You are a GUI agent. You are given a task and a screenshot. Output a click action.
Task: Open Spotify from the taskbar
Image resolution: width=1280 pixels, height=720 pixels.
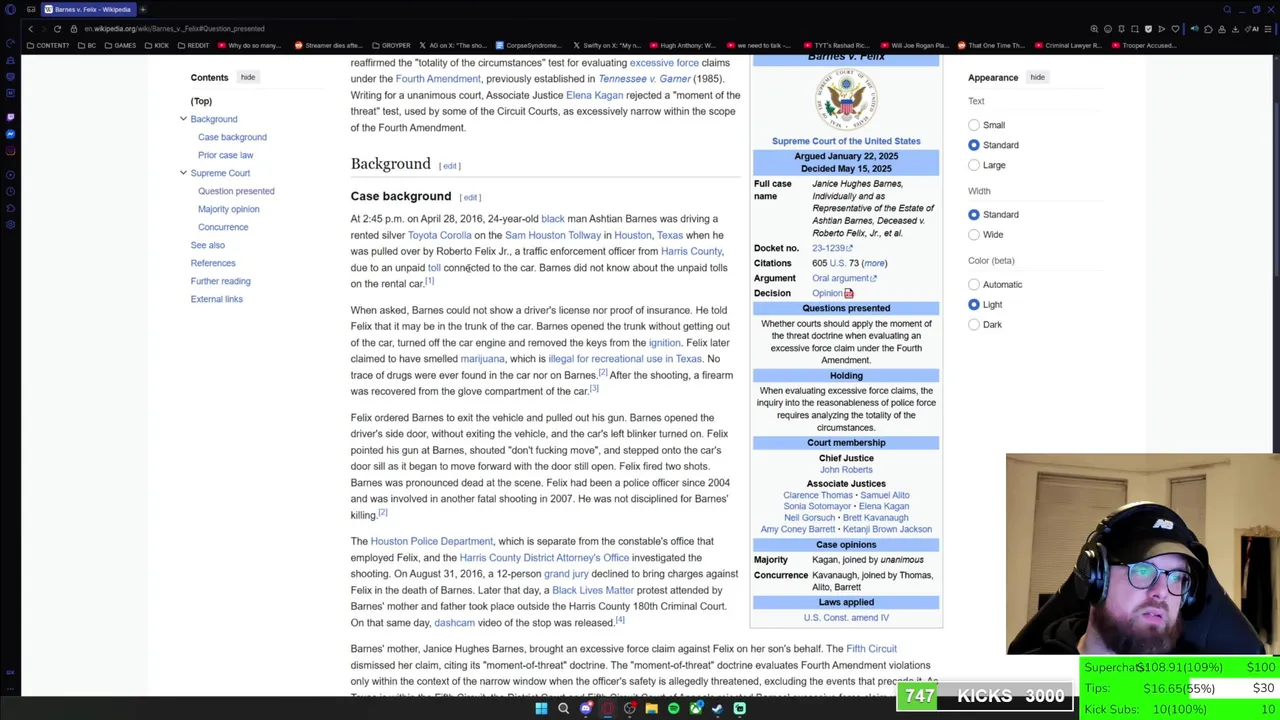673,708
